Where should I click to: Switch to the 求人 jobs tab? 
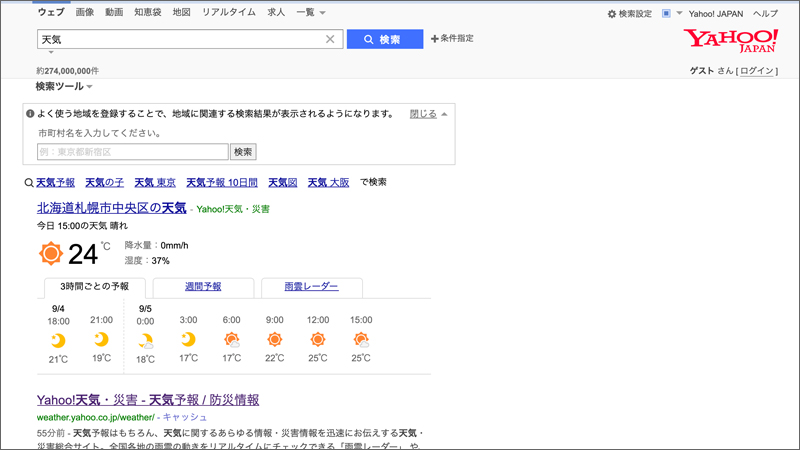tap(276, 12)
